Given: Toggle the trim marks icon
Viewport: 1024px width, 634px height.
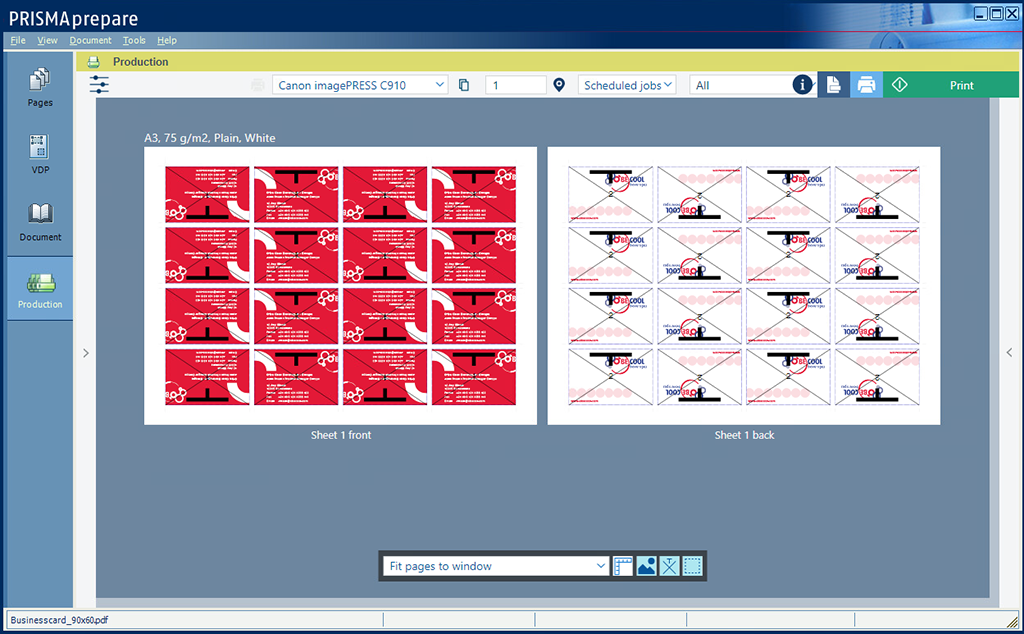Looking at the screenshot, I should click(x=669, y=566).
